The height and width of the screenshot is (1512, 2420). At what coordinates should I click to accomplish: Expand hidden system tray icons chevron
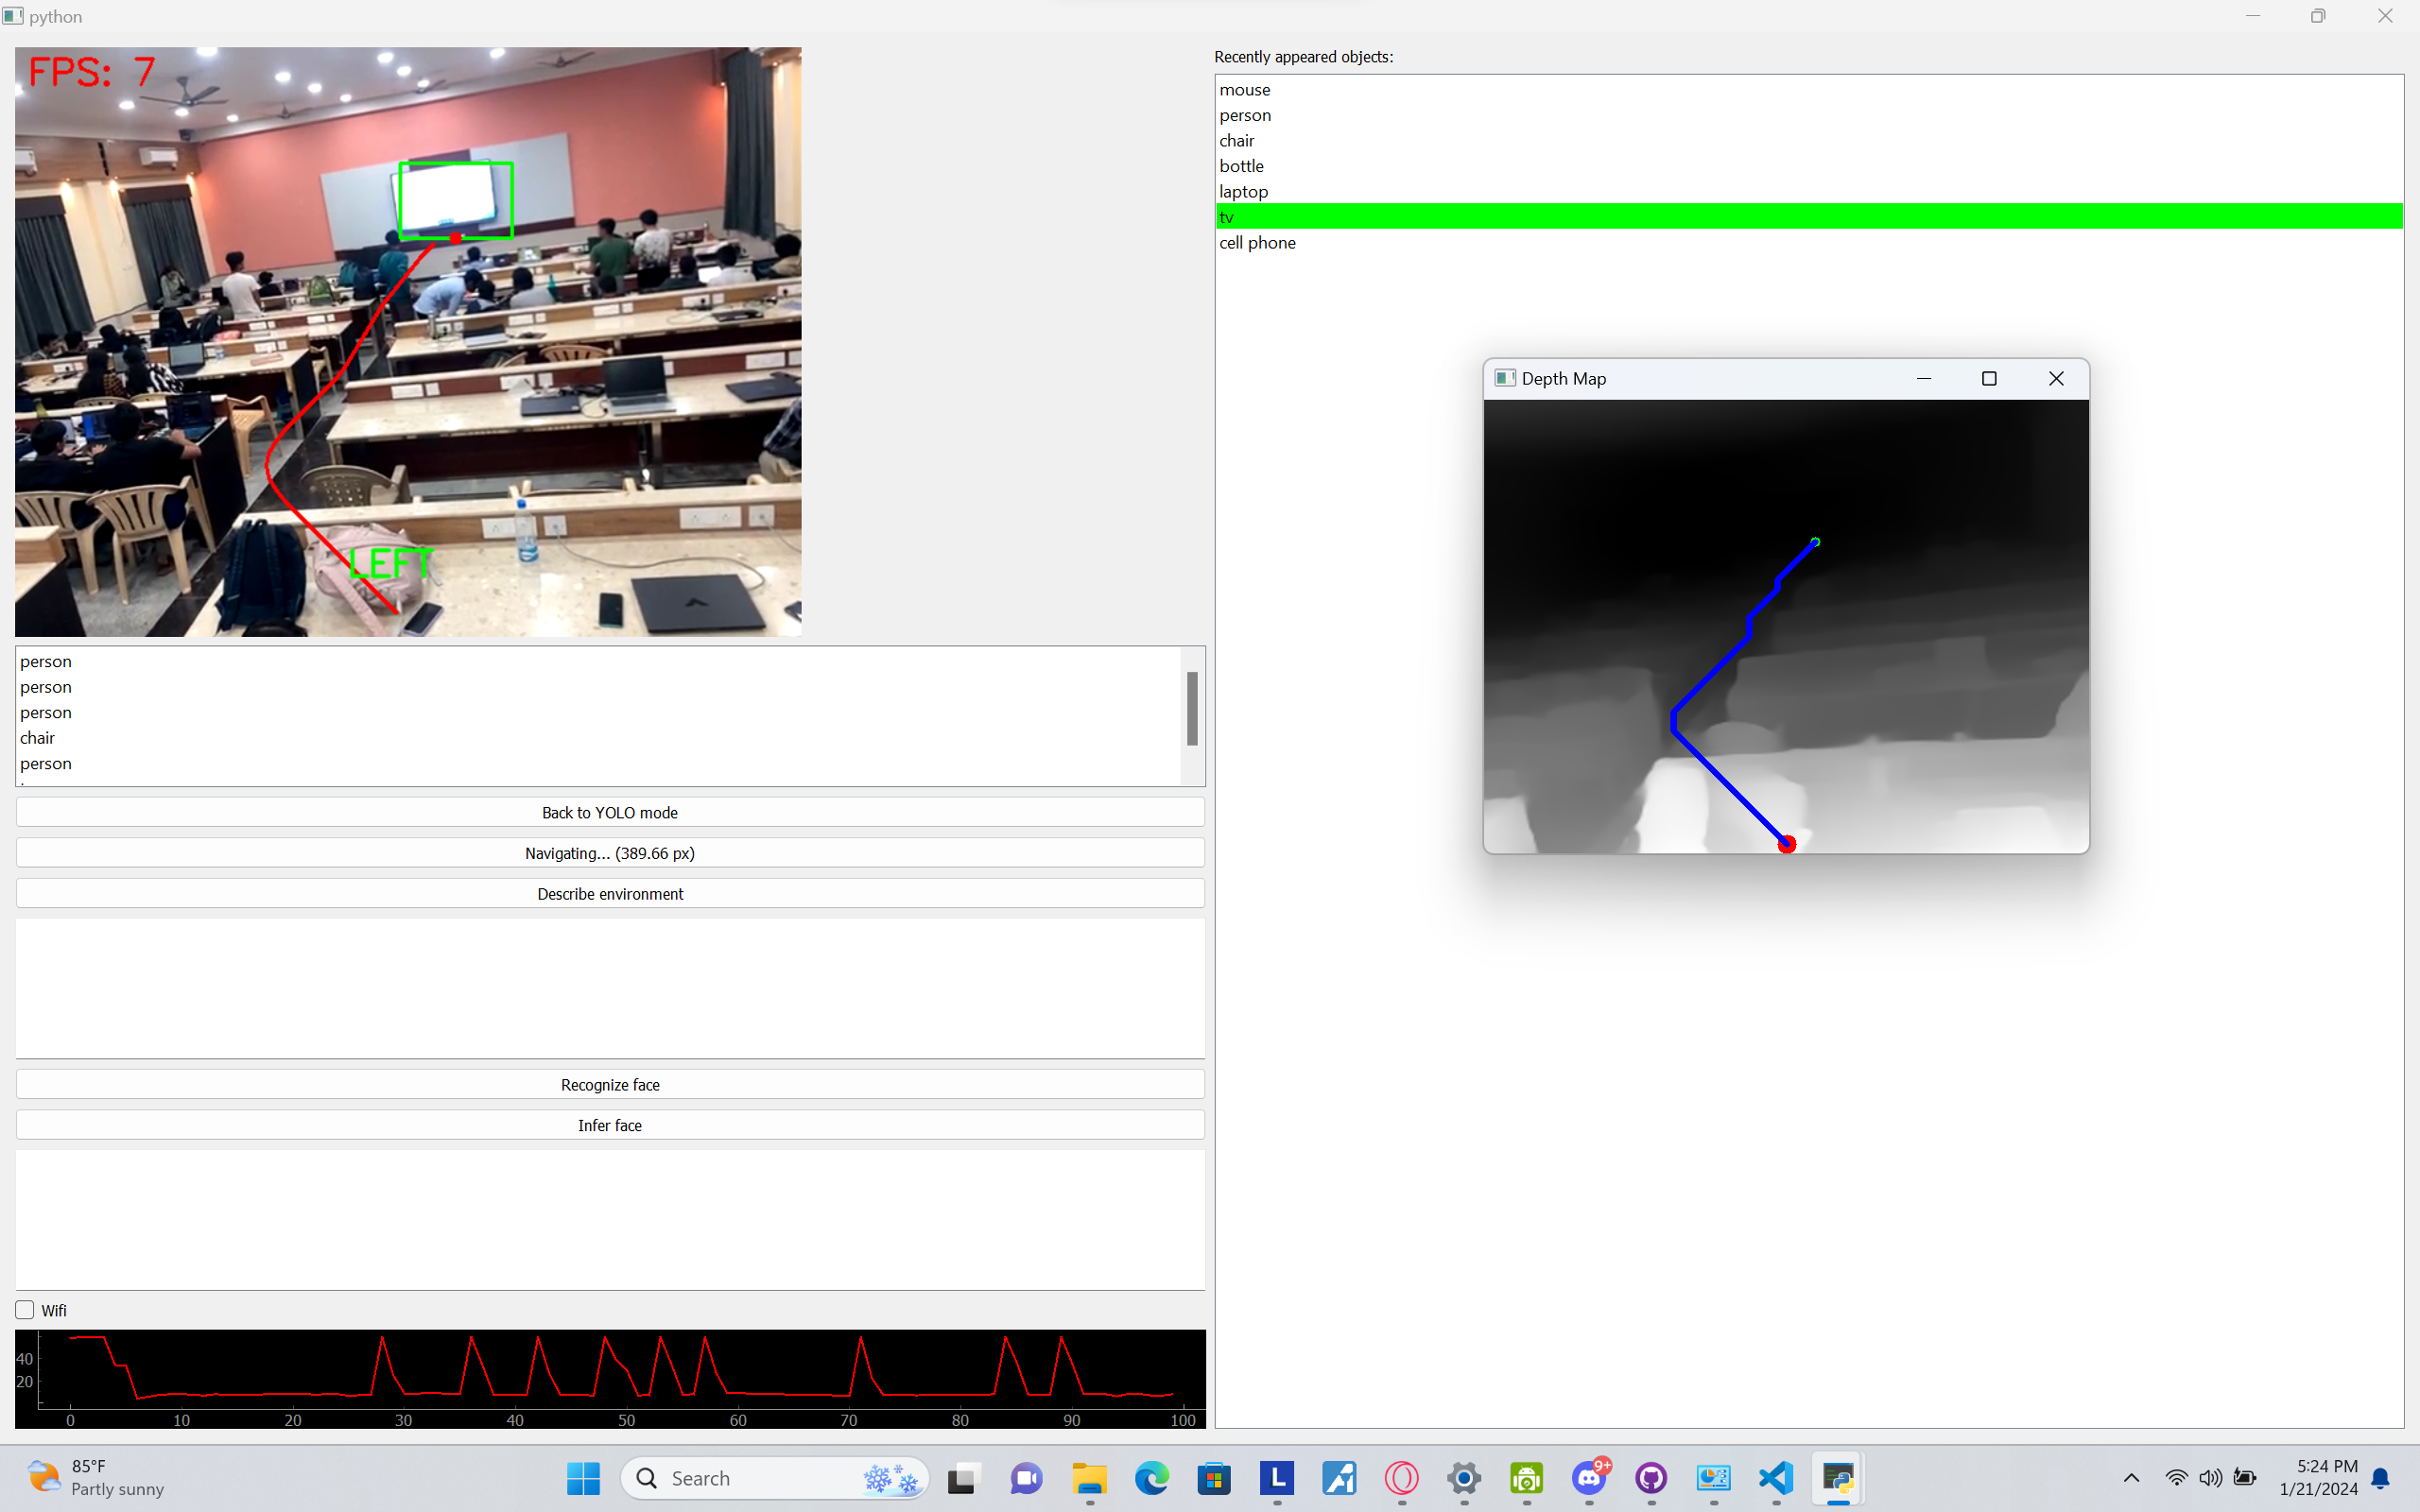[2131, 1478]
